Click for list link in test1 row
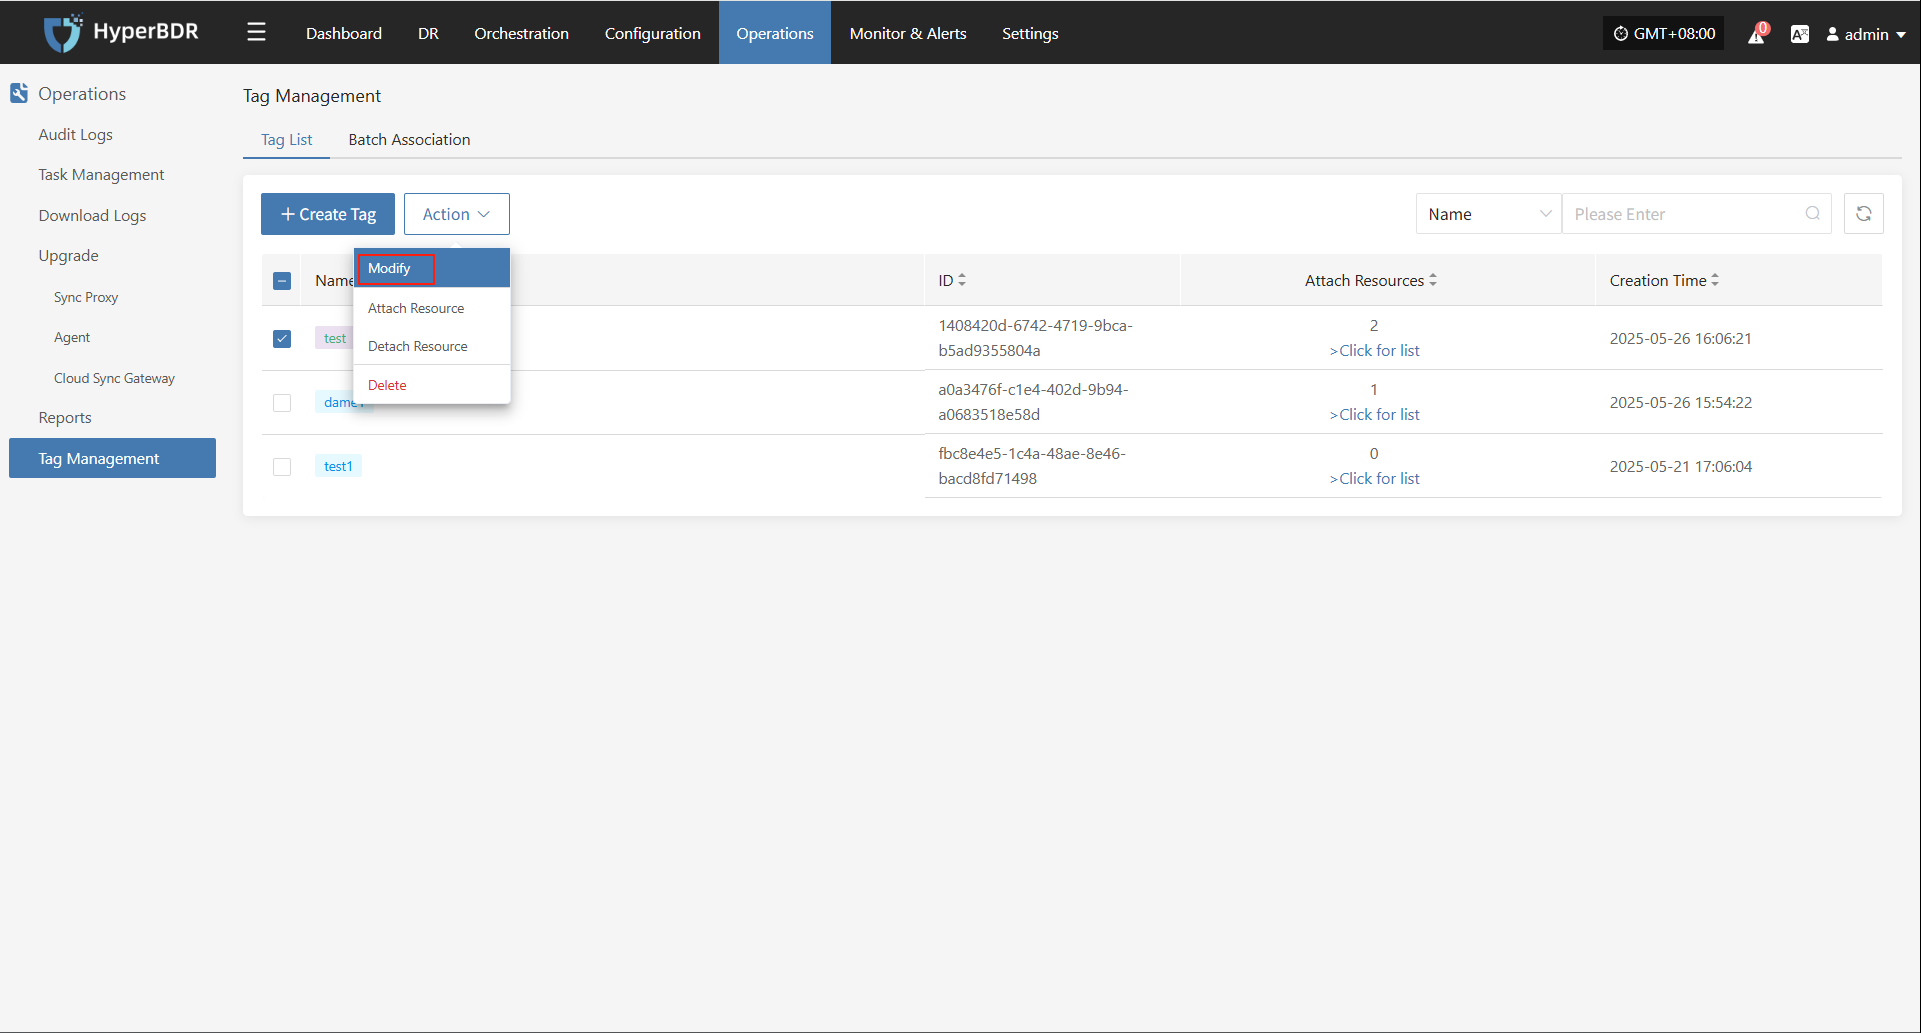1921x1033 pixels. tap(1374, 479)
